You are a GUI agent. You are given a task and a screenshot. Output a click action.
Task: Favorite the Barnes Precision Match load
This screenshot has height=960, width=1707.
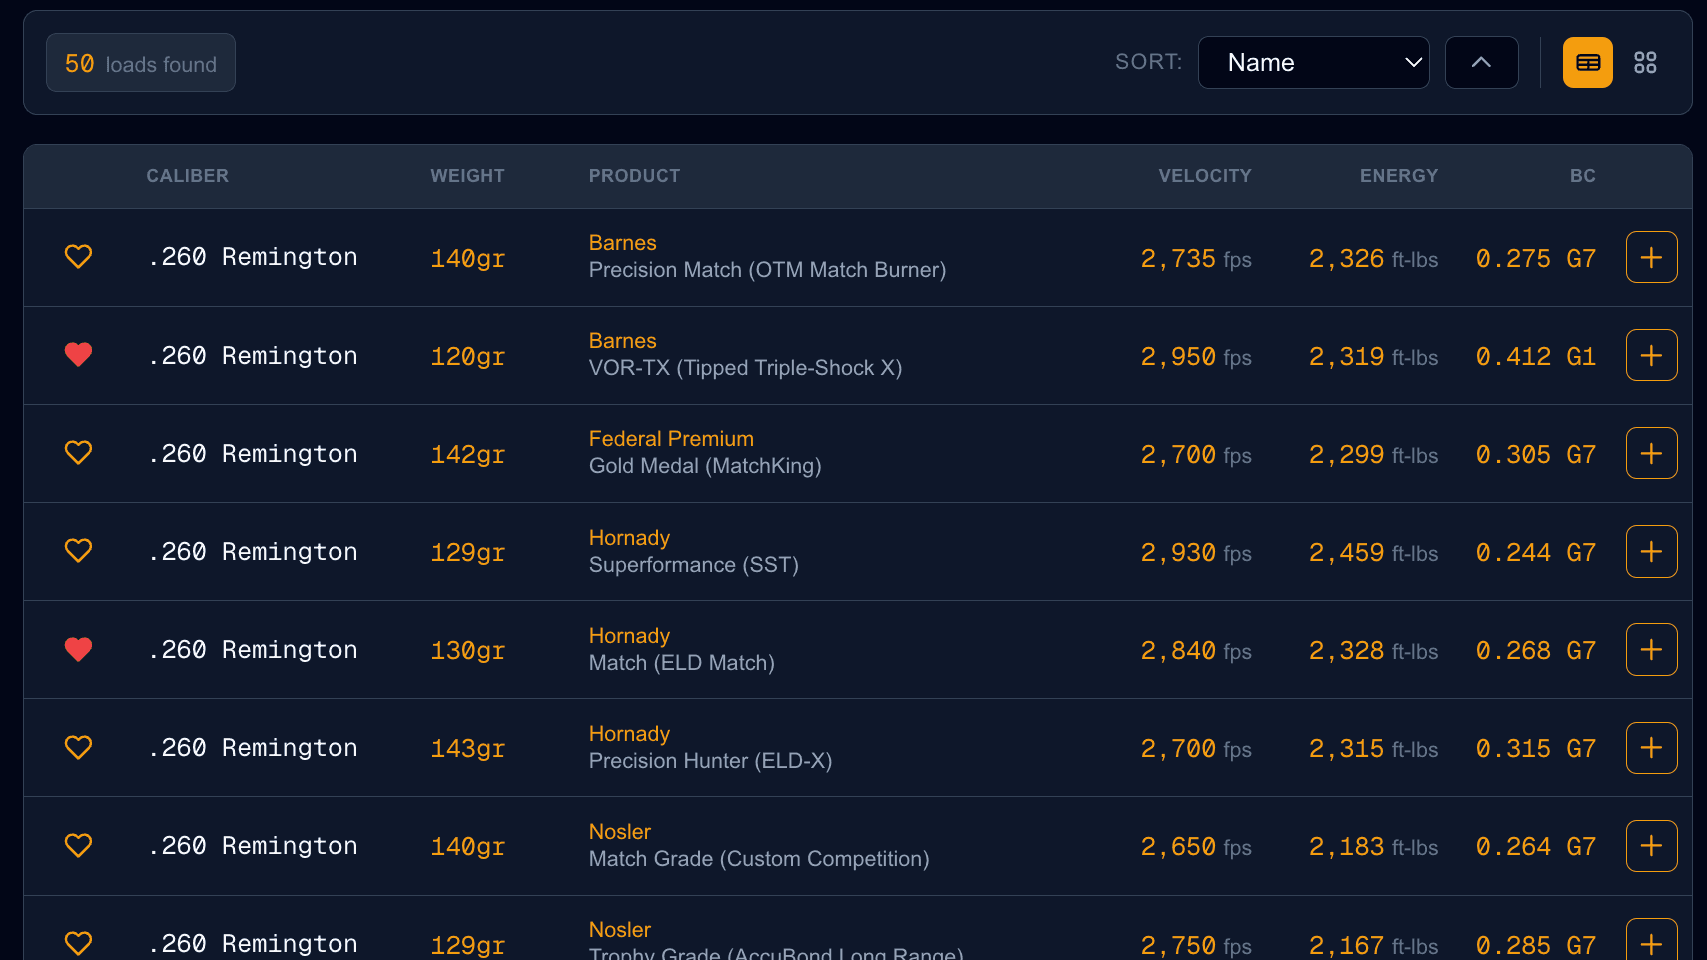[78, 257]
